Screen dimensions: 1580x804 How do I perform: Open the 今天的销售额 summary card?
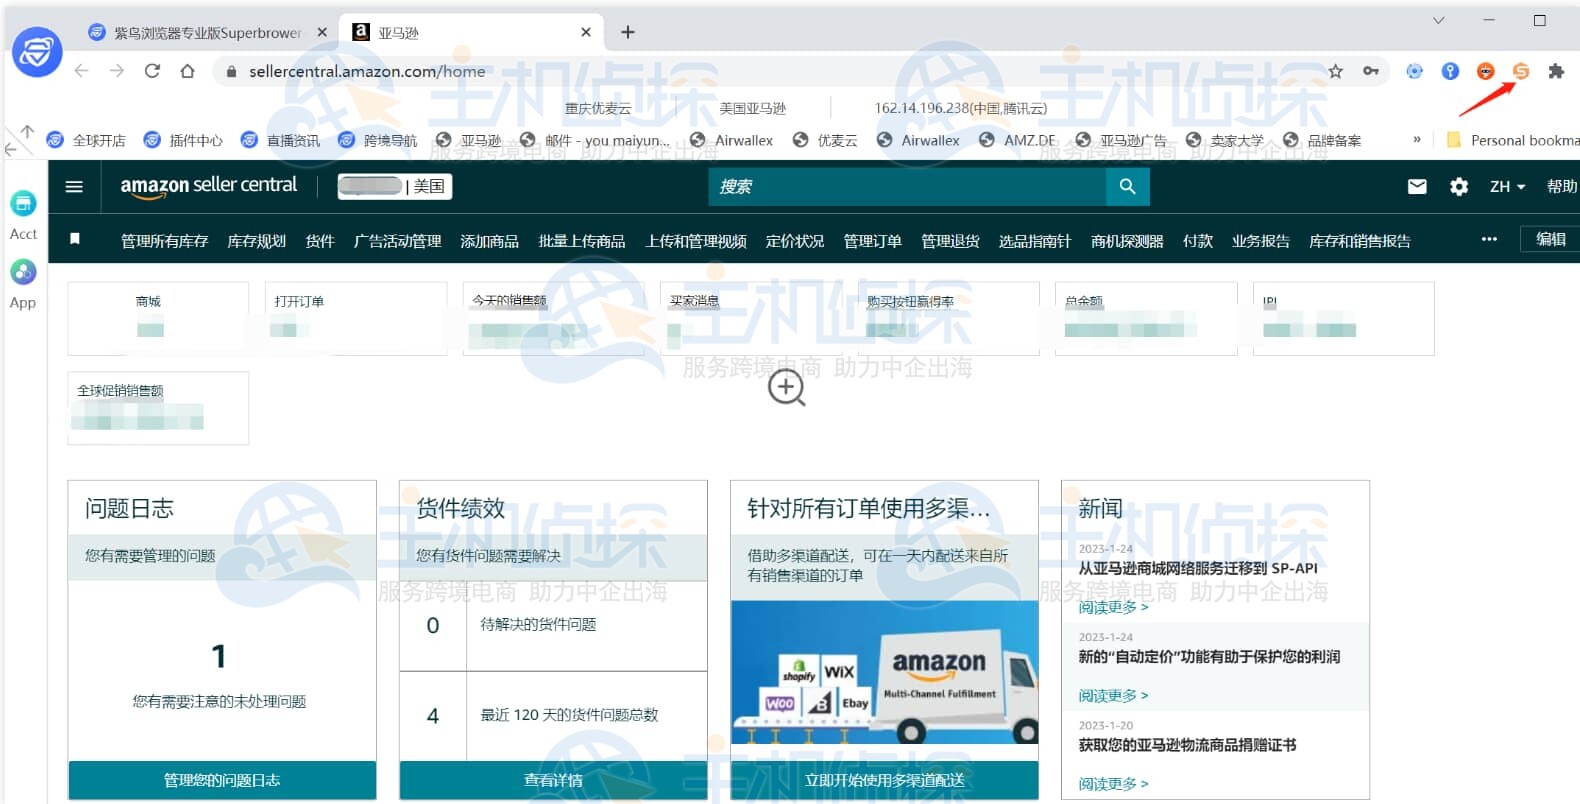[x=553, y=318]
